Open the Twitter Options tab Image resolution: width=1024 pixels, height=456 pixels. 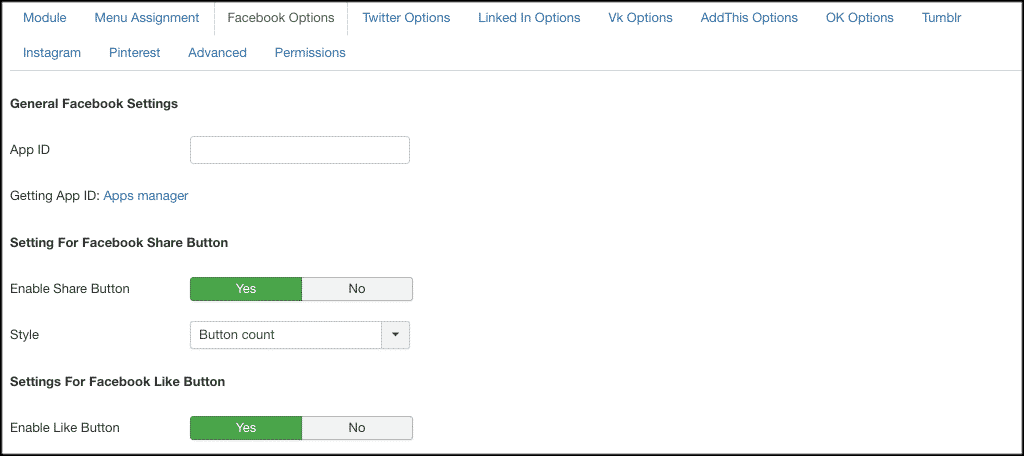click(406, 18)
